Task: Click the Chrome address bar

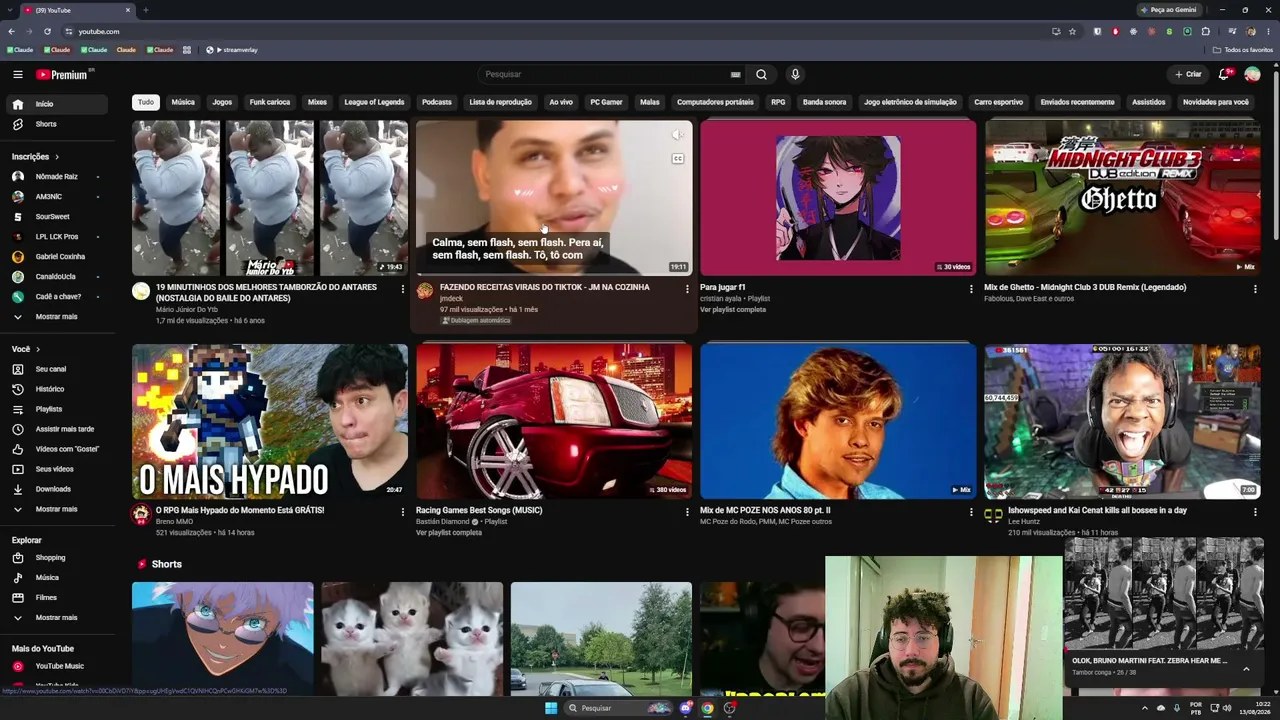Action: [x=560, y=31]
